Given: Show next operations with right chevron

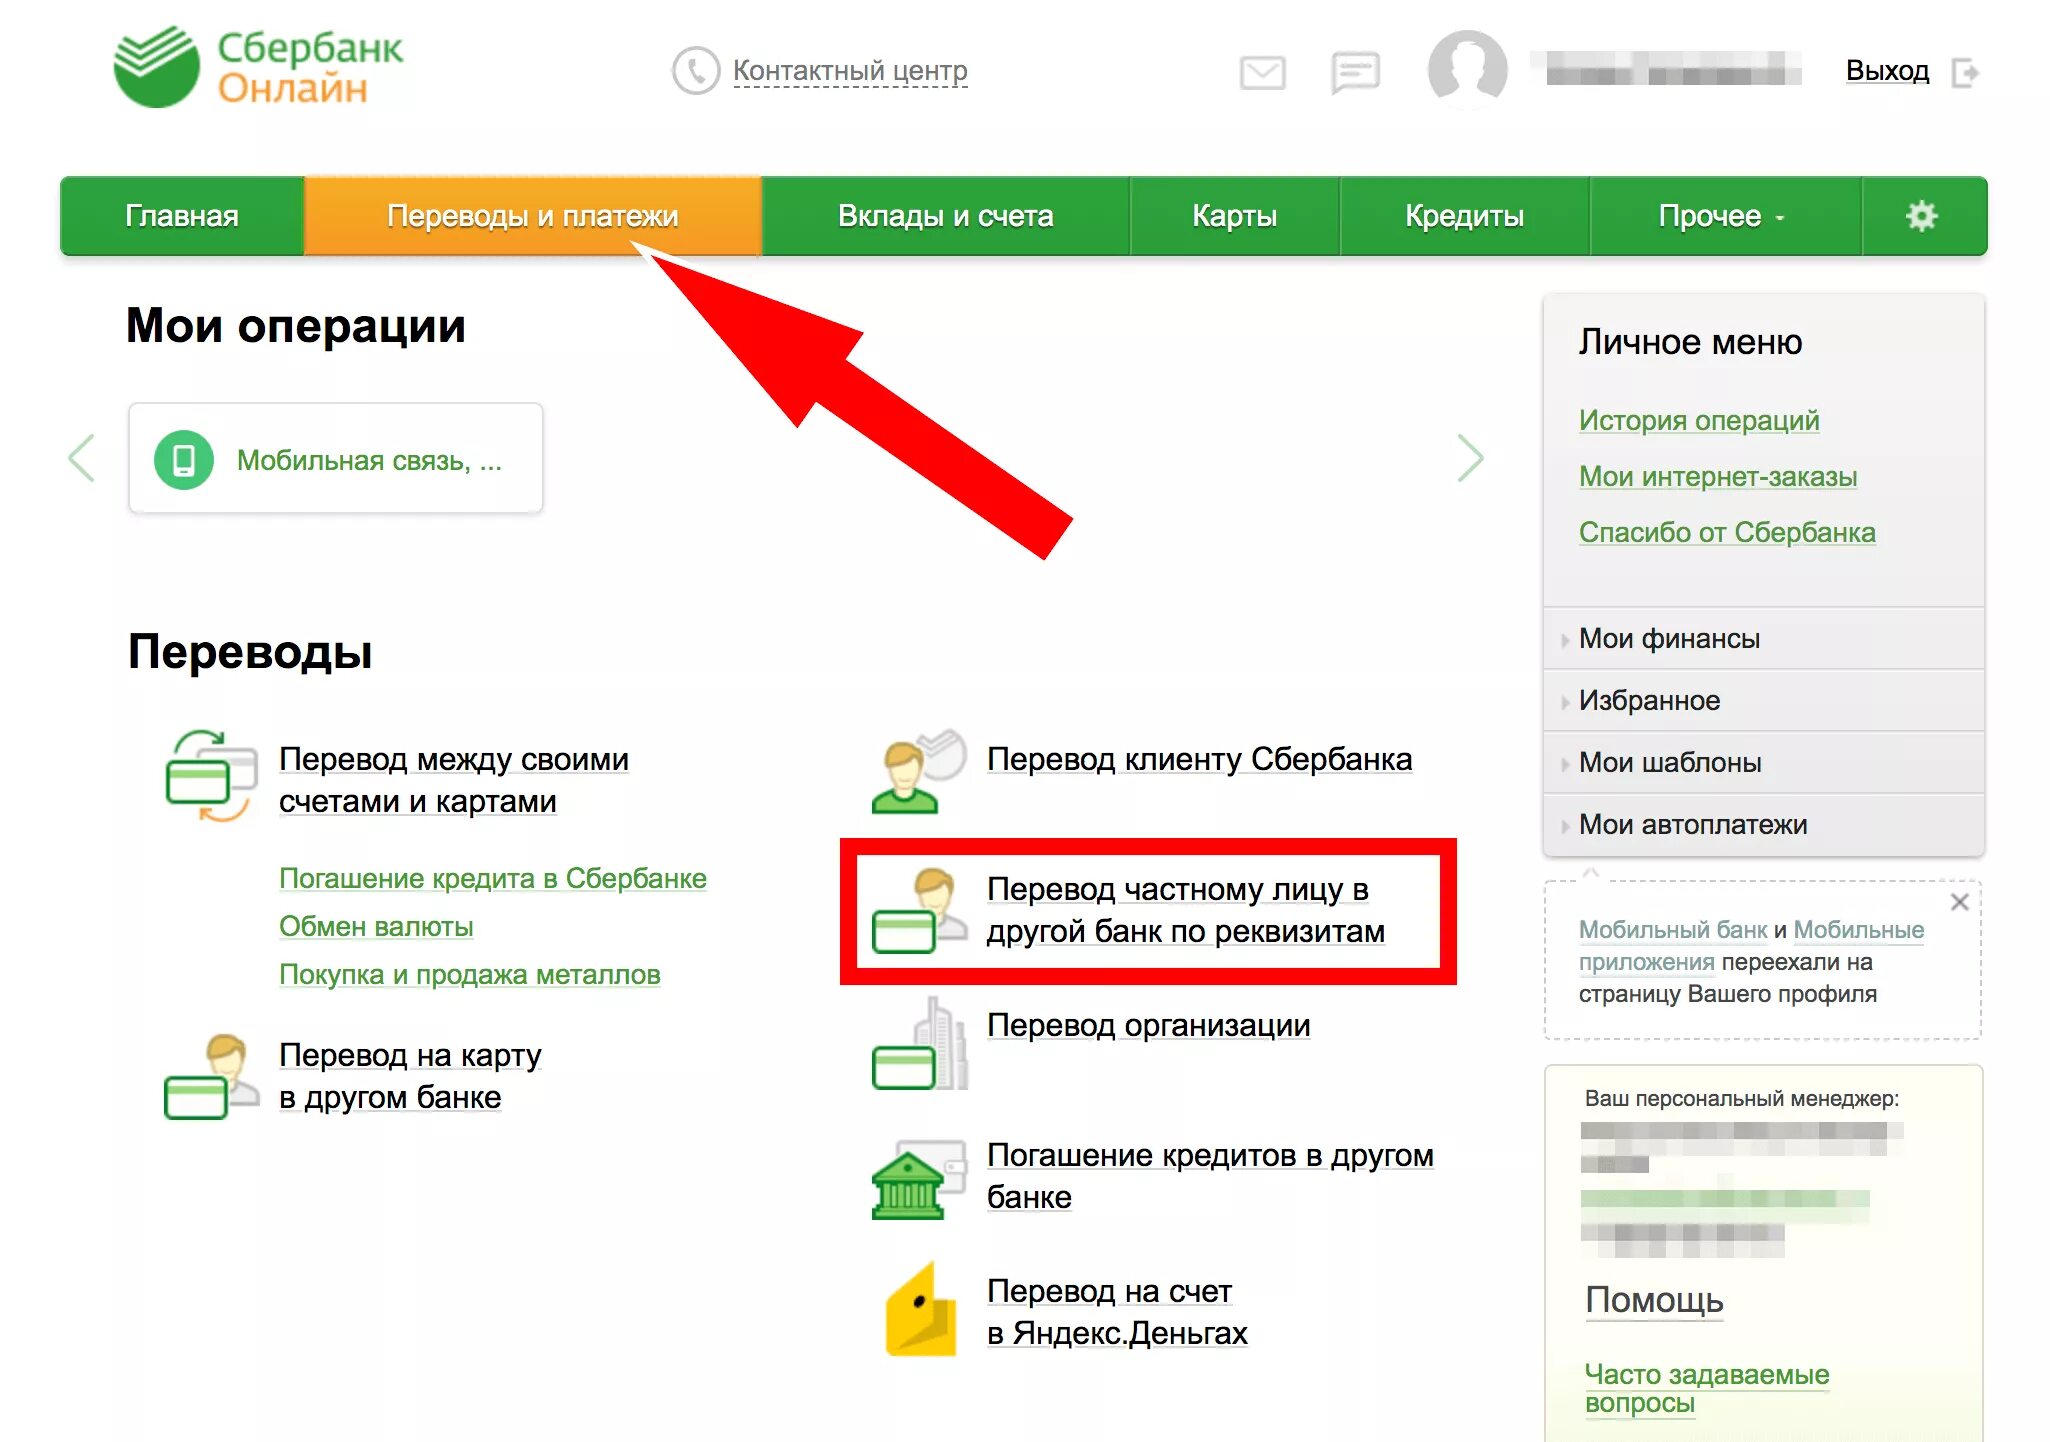Looking at the screenshot, I should (1470, 458).
